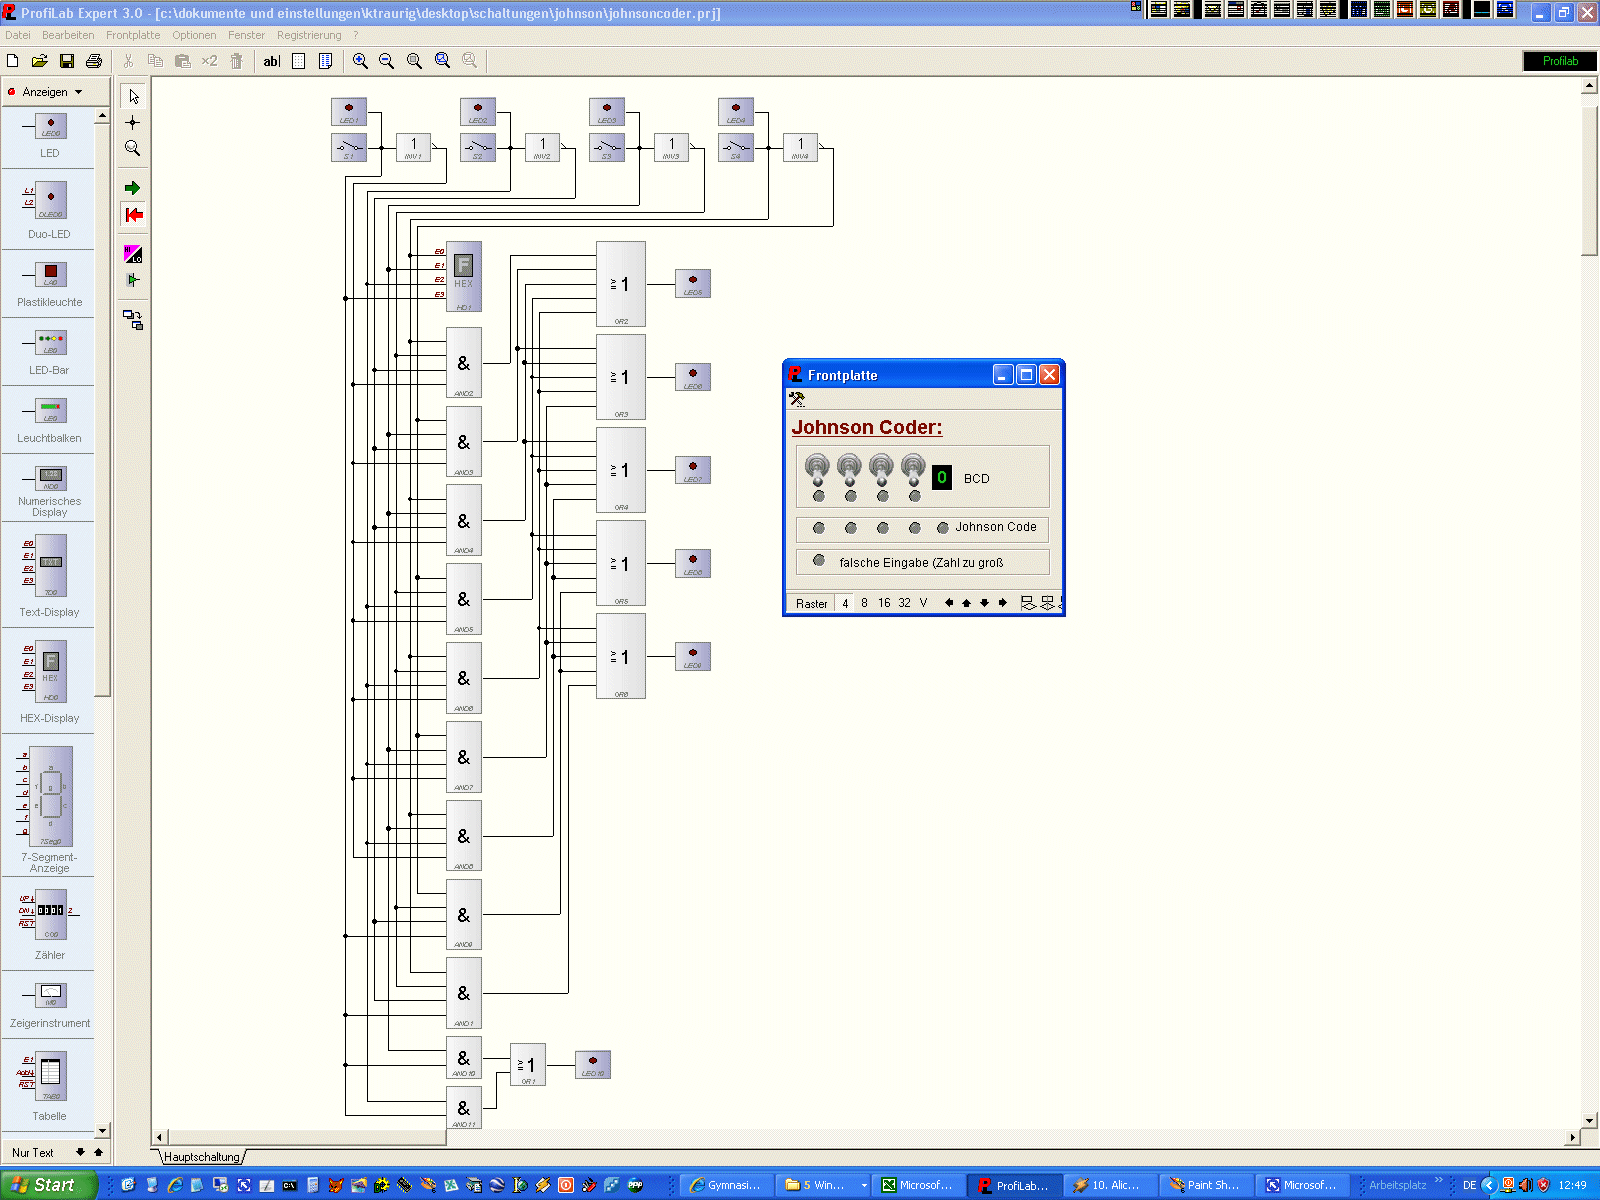Viewport: 1600px width, 1200px height.
Task: Set Raster grid to 8
Action: tap(864, 603)
